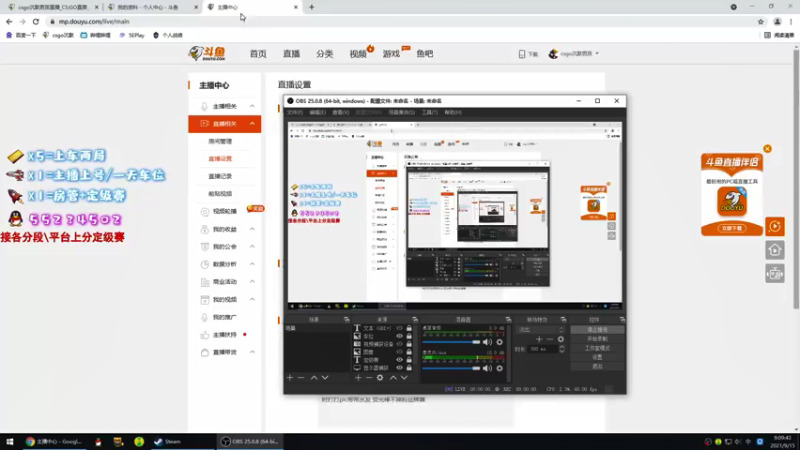800x450 pixels.
Task: Add a new scene with the plus icon in OBS Scenes panel
Action: 290,378
